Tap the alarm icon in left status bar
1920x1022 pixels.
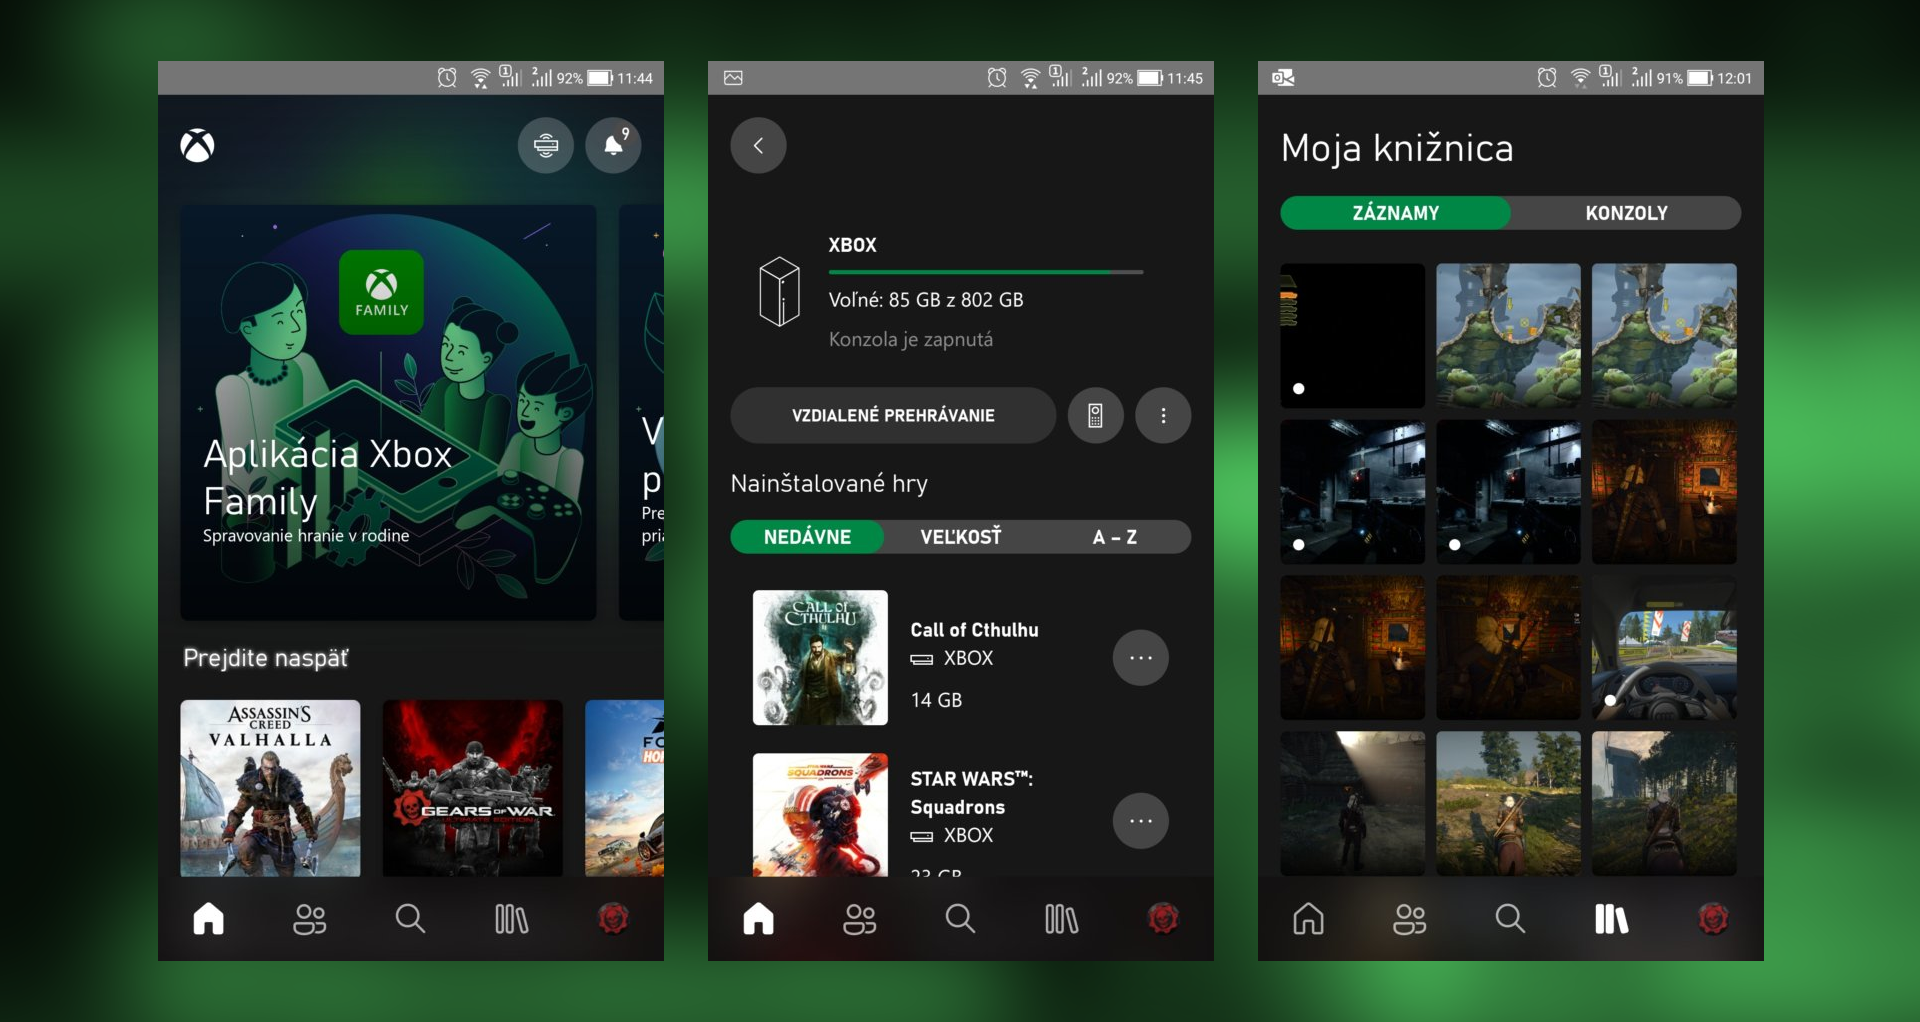pos(447,77)
